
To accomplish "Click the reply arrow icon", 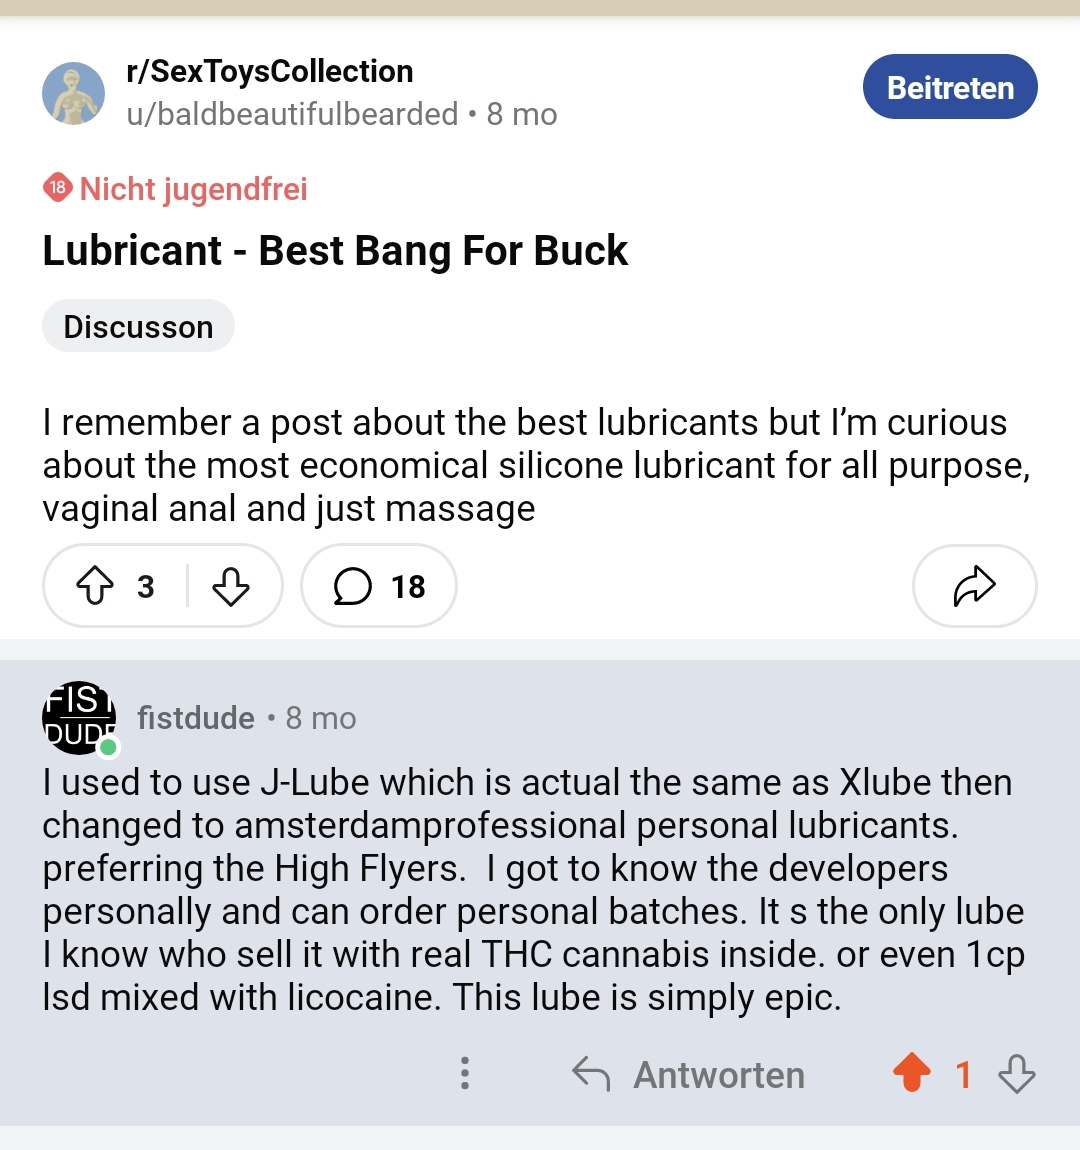I will point(591,1074).
